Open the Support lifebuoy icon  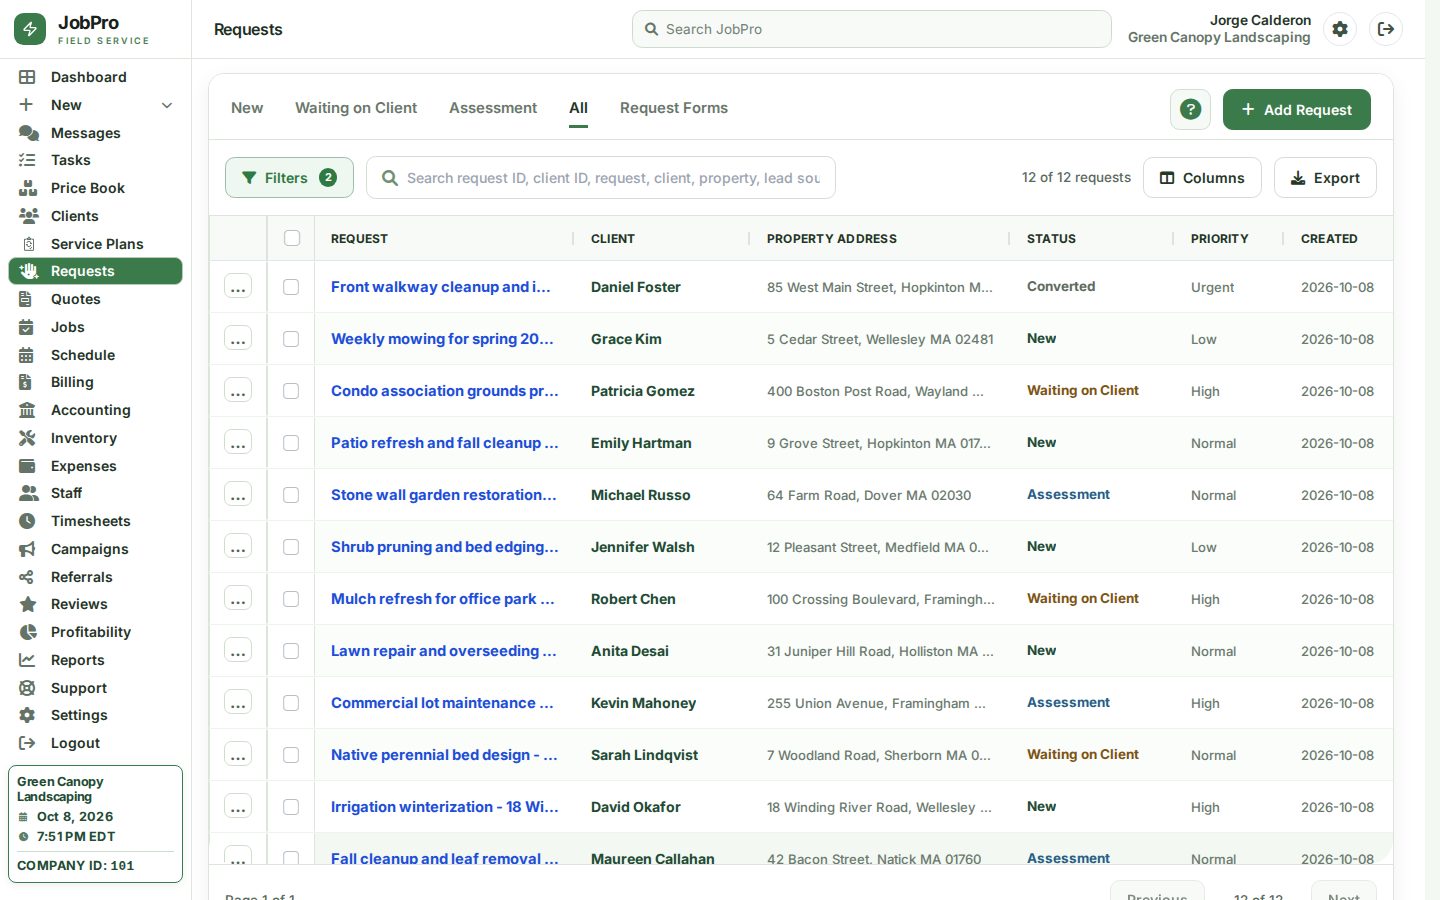click(27, 688)
